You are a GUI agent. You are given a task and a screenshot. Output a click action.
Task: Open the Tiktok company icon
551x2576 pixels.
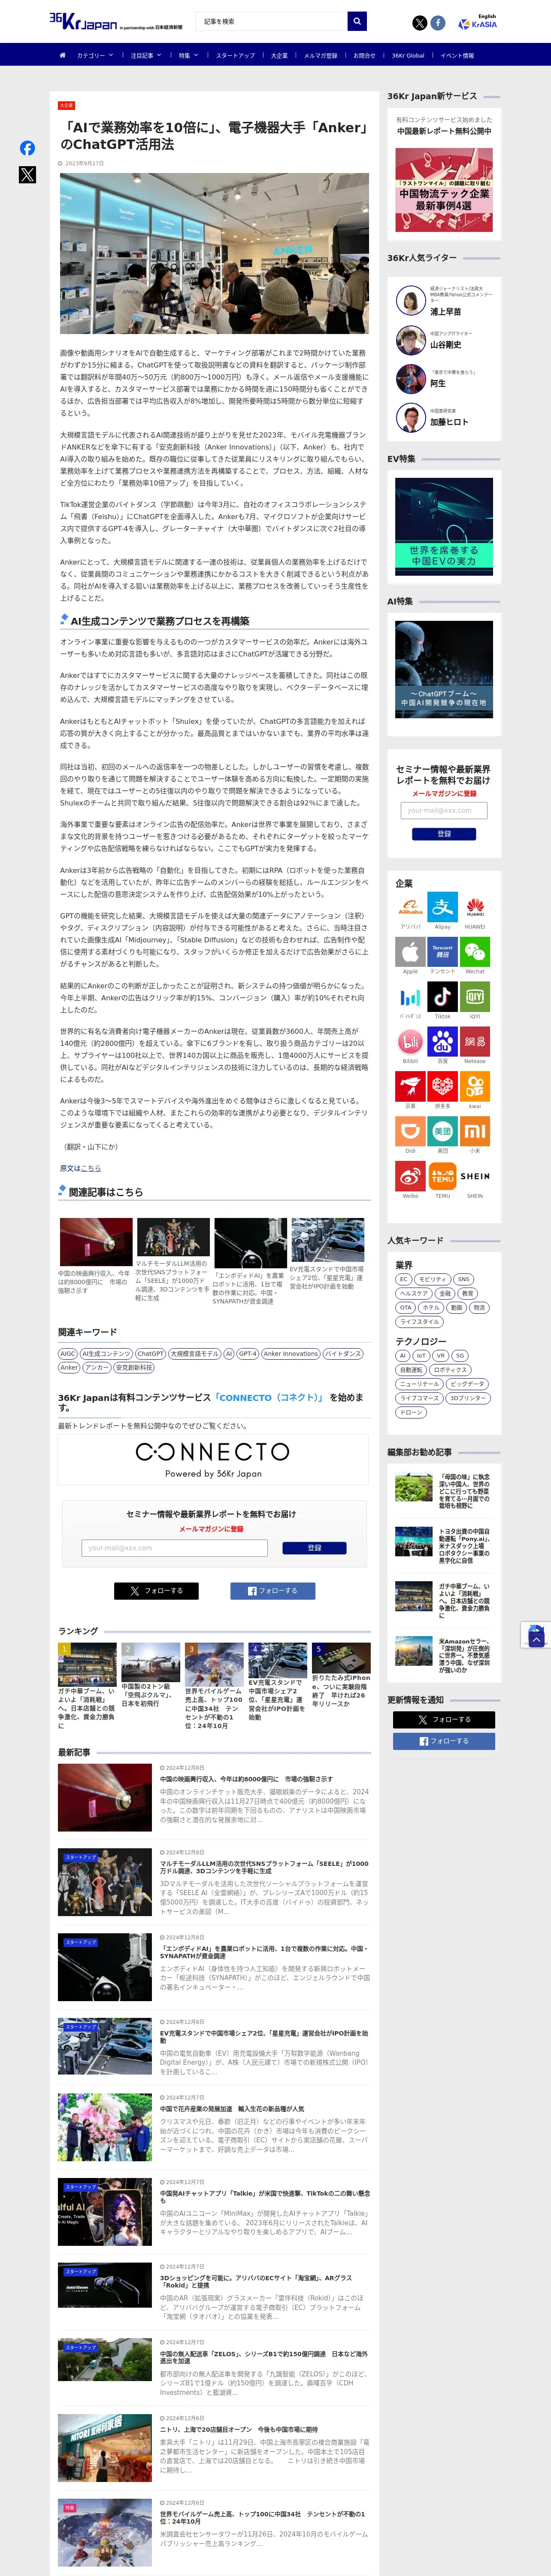pyautogui.click(x=443, y=997)
